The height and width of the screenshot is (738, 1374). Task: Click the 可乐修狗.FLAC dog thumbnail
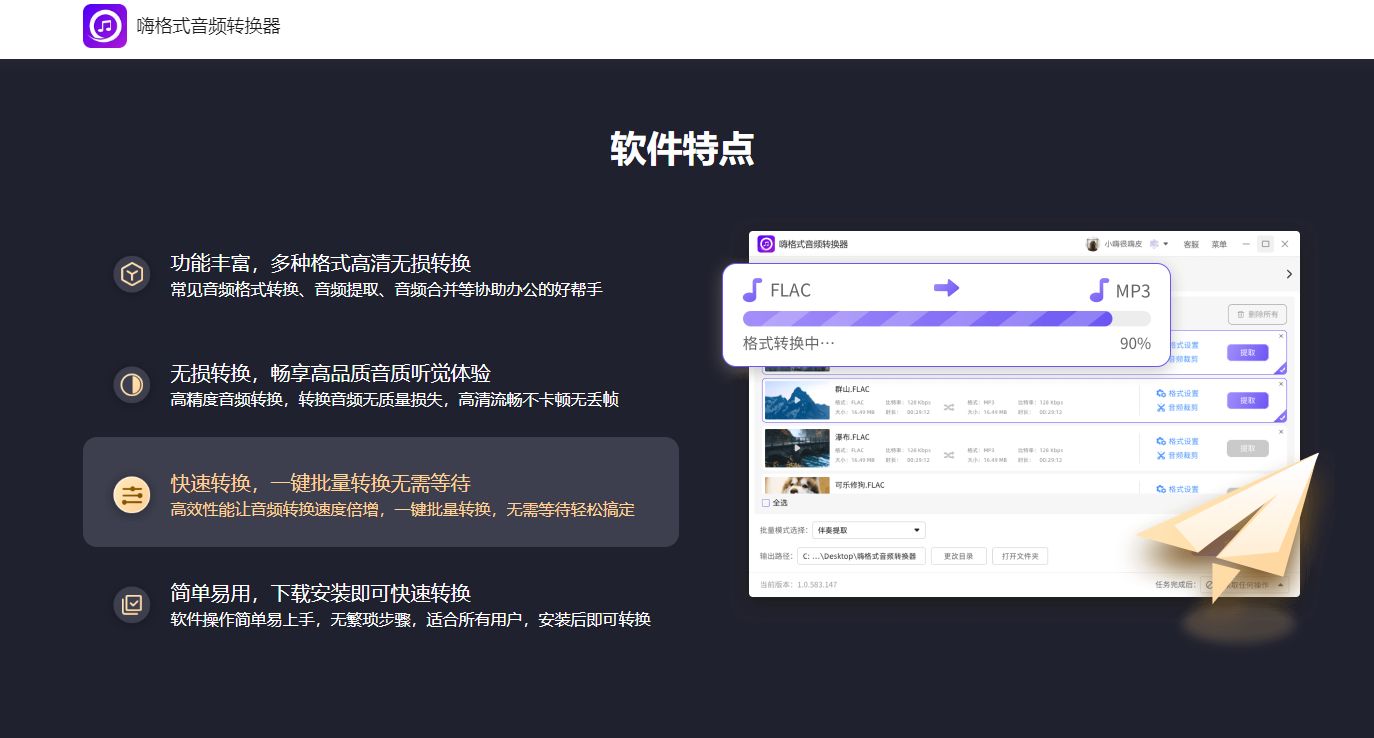[x=797, y=486]
